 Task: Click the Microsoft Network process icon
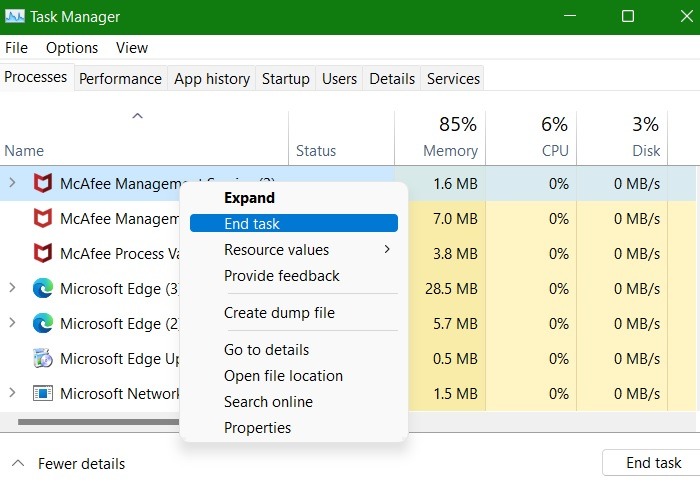point(43,393)
